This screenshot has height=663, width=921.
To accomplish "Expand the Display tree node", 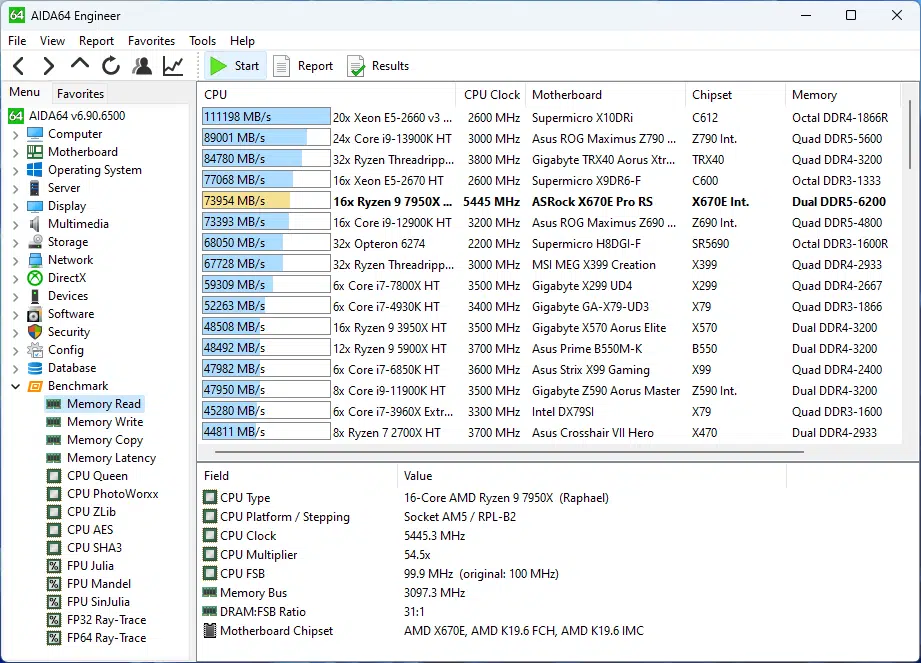I will click(16, 206).
